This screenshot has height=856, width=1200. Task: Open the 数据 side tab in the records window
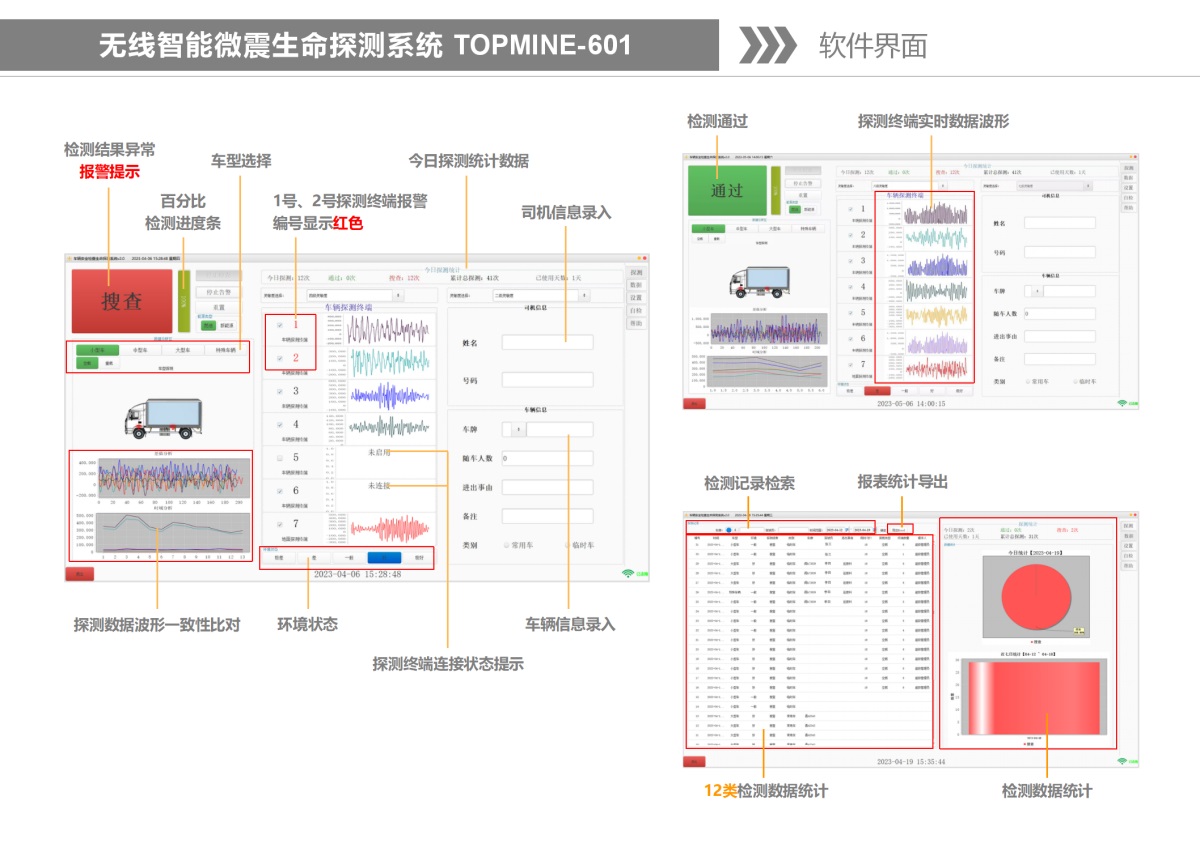(x=1128, y=536)
